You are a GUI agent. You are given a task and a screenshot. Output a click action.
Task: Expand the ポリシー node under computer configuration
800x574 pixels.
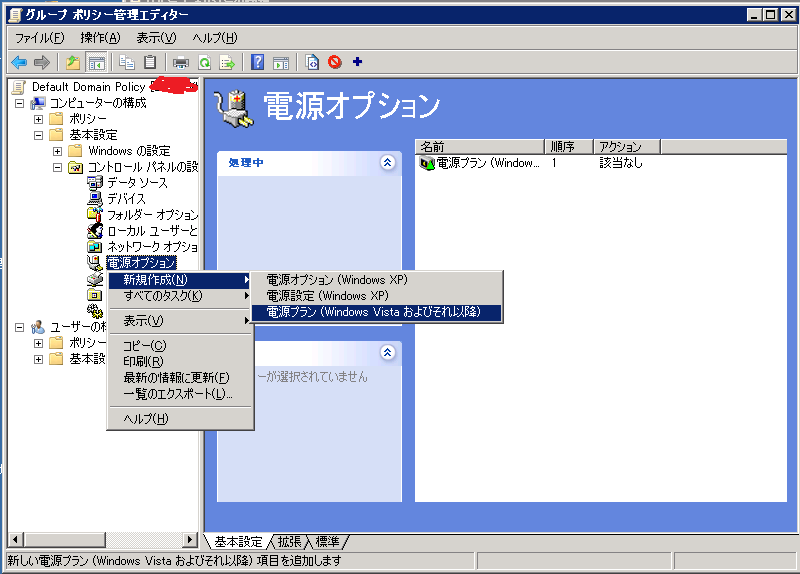[38, 119]
